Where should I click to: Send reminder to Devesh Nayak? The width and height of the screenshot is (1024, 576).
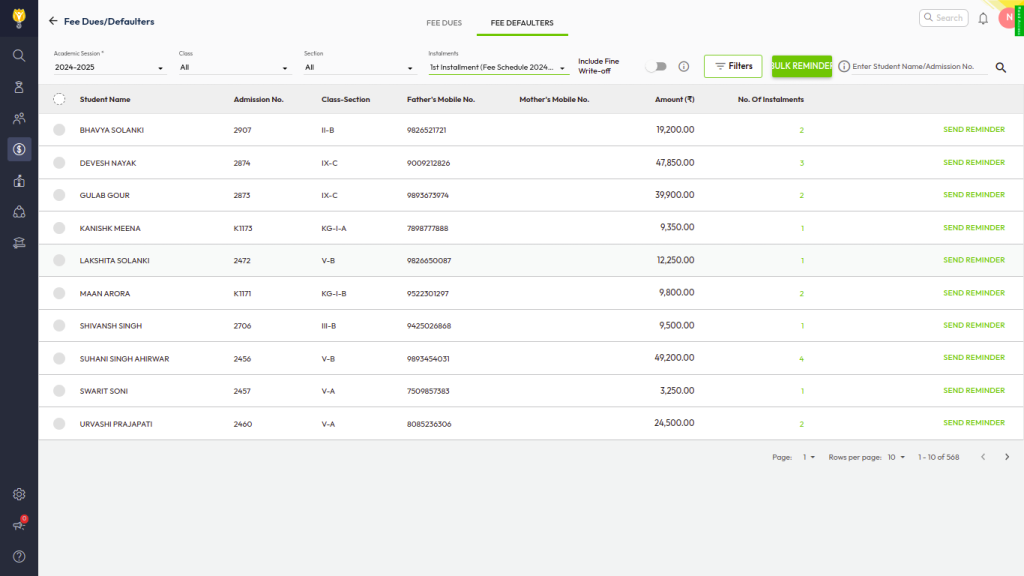click(974, 162)
